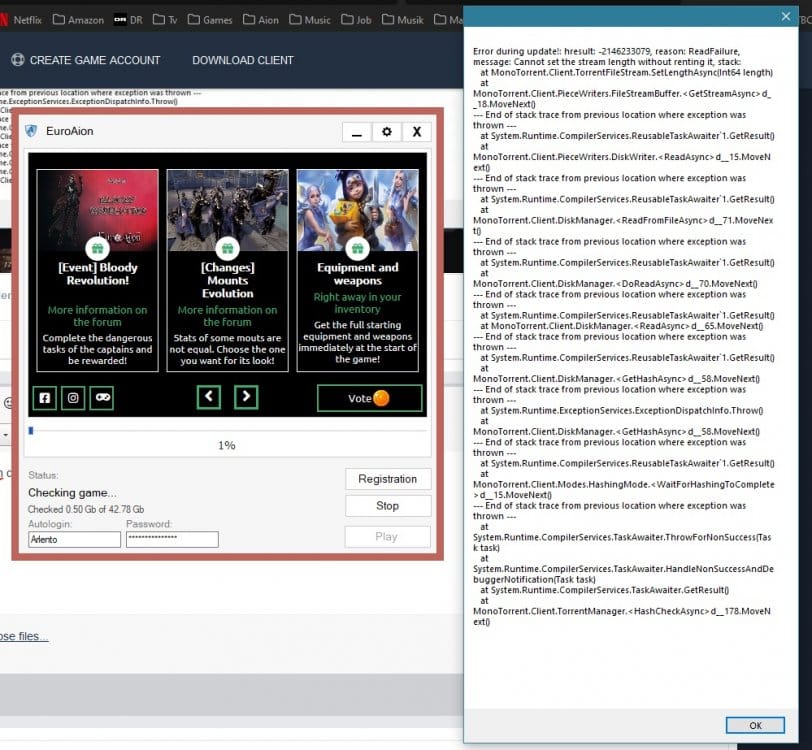Open the Games bookmark folder
Image resolution: width=812 pixels, height=750 pixels.
(x=208, y=20)
